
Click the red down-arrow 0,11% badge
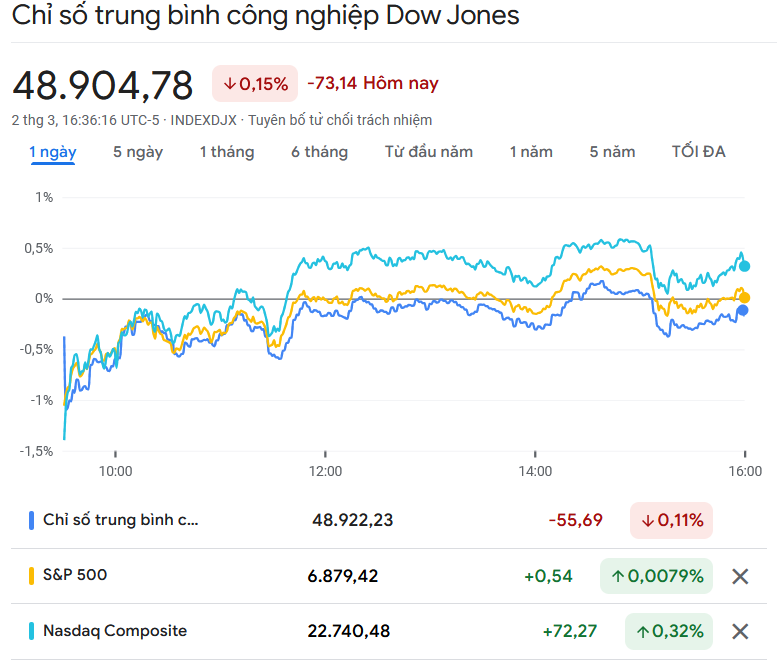point(671,520)
